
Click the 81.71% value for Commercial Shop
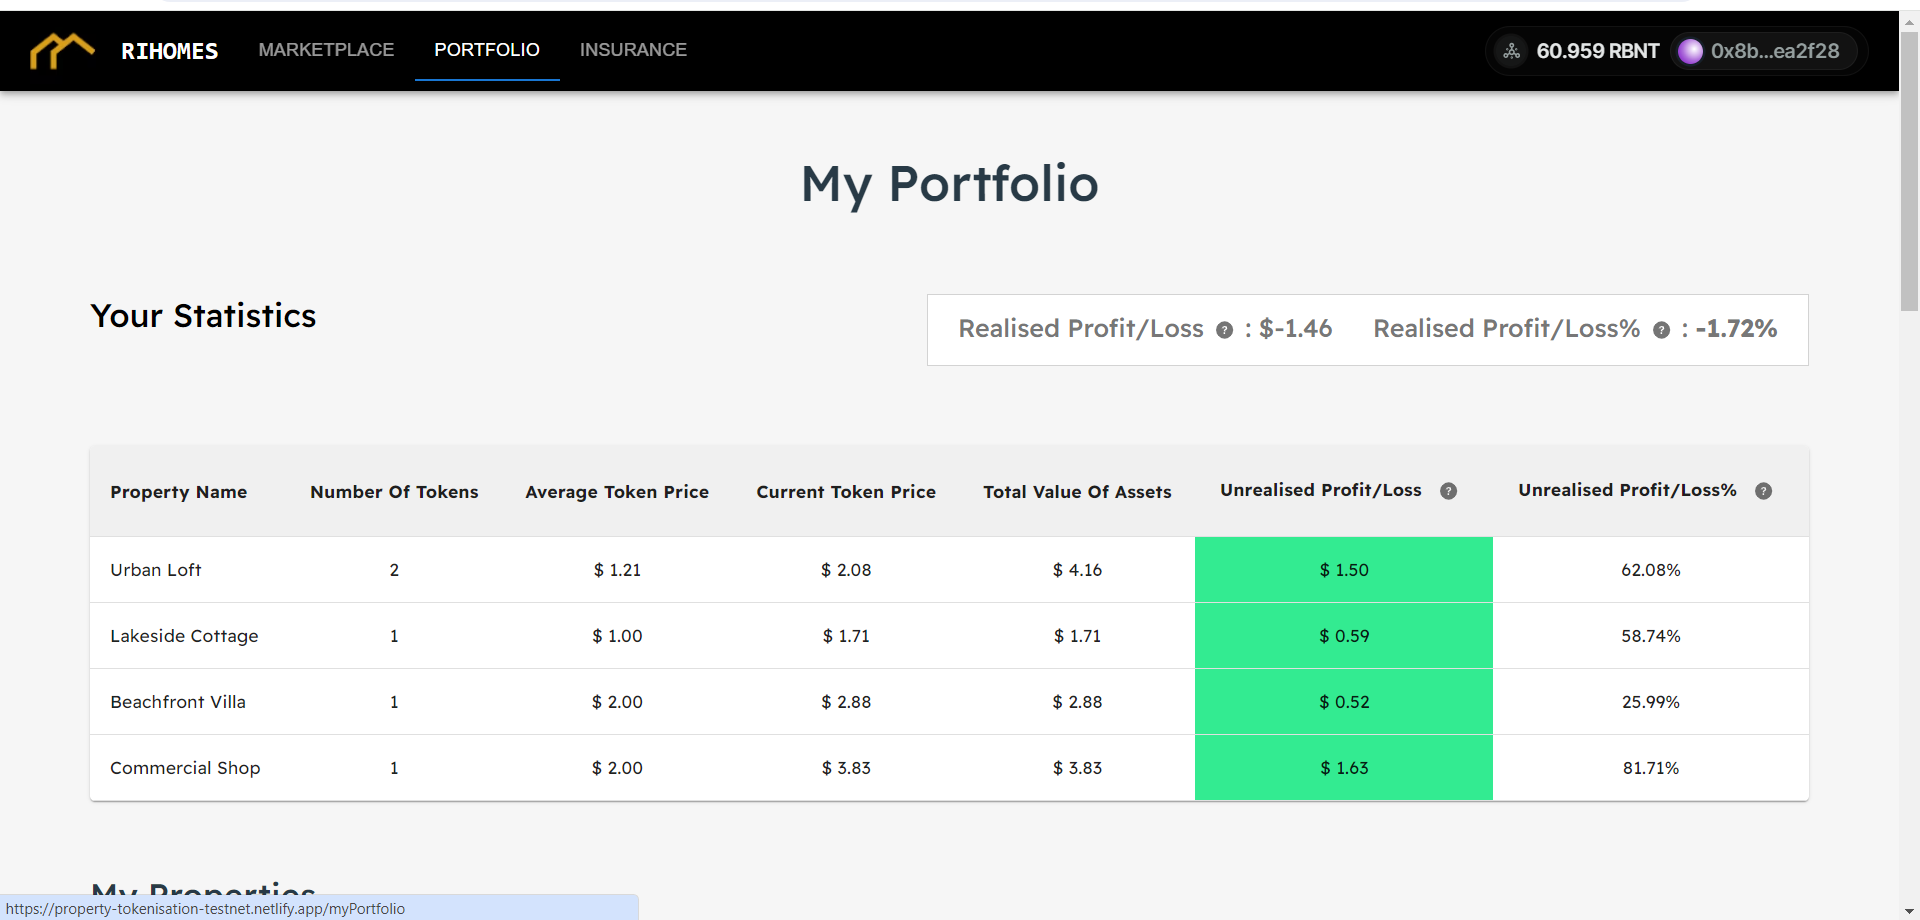pyautogui.click(x=1650, y=768)
